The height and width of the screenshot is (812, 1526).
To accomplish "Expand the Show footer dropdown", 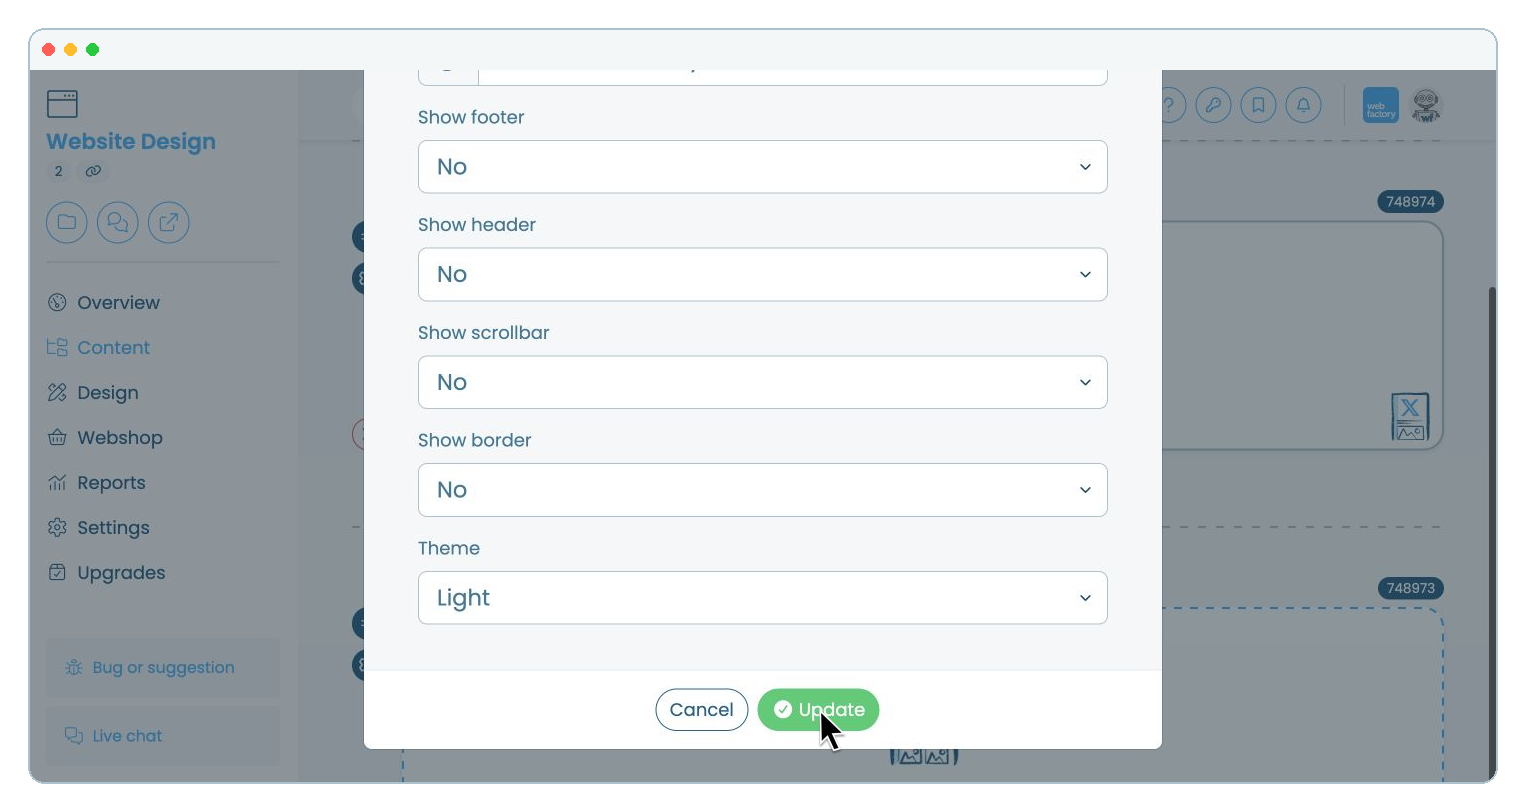I will tap(762, 167).
